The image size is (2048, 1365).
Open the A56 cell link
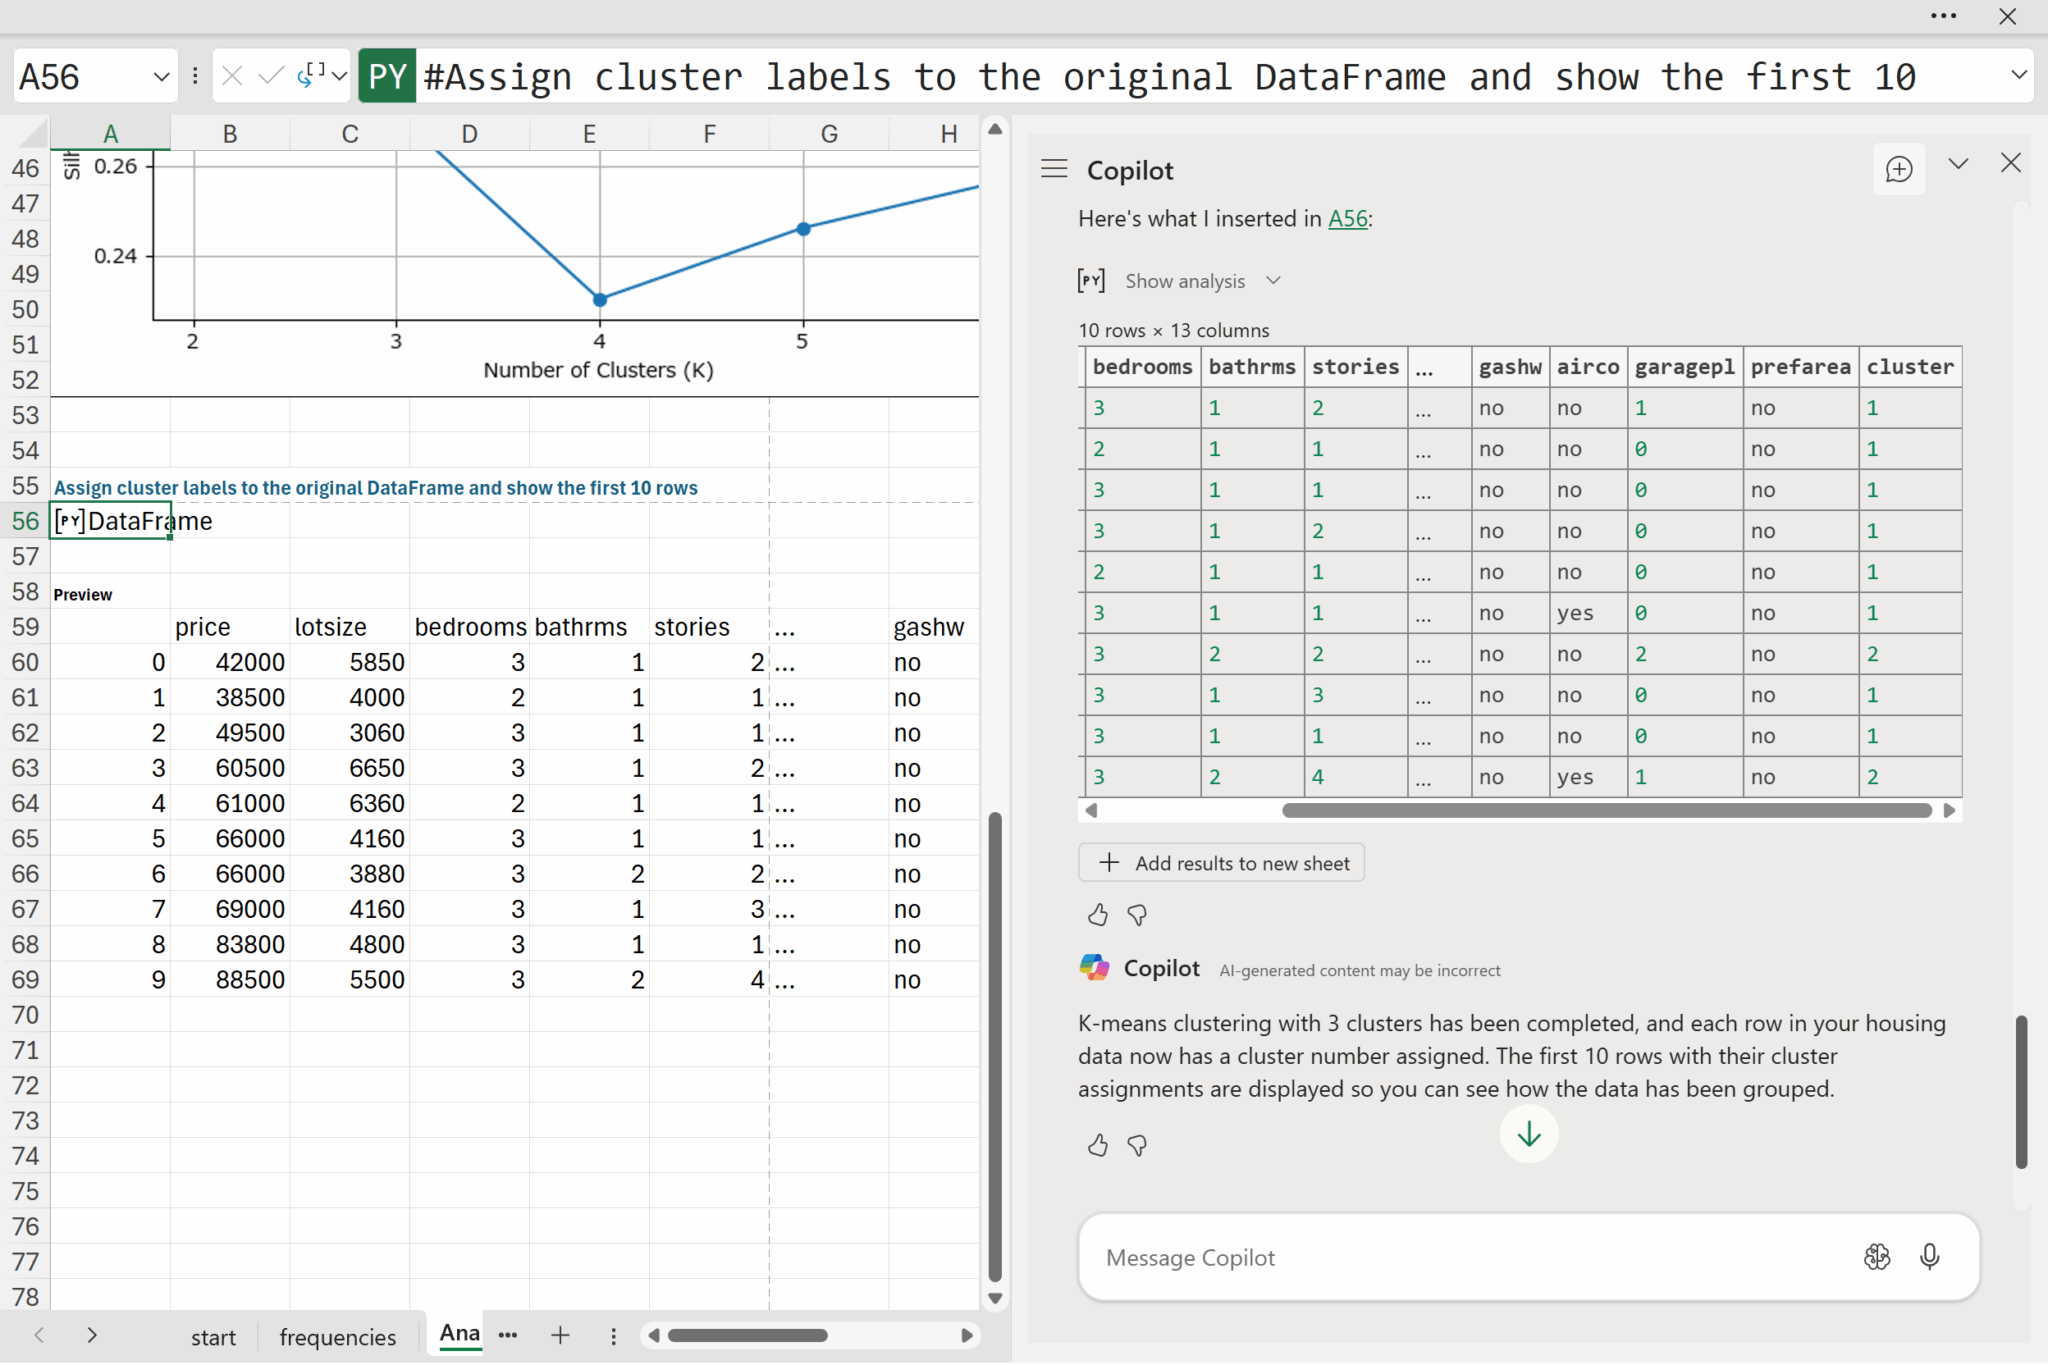pyautogui.click(x=1347, y=218)
